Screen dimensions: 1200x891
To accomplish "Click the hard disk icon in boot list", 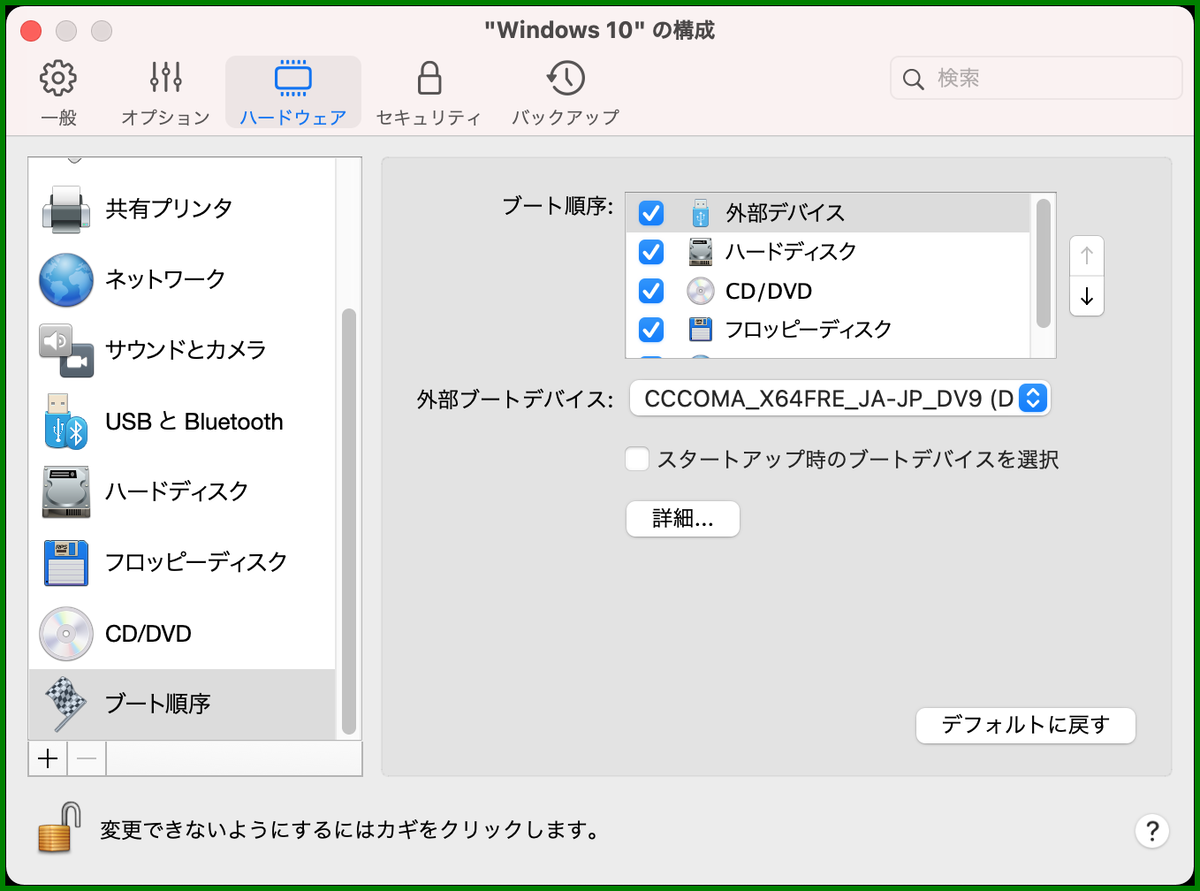I will (x=701, y=251).
